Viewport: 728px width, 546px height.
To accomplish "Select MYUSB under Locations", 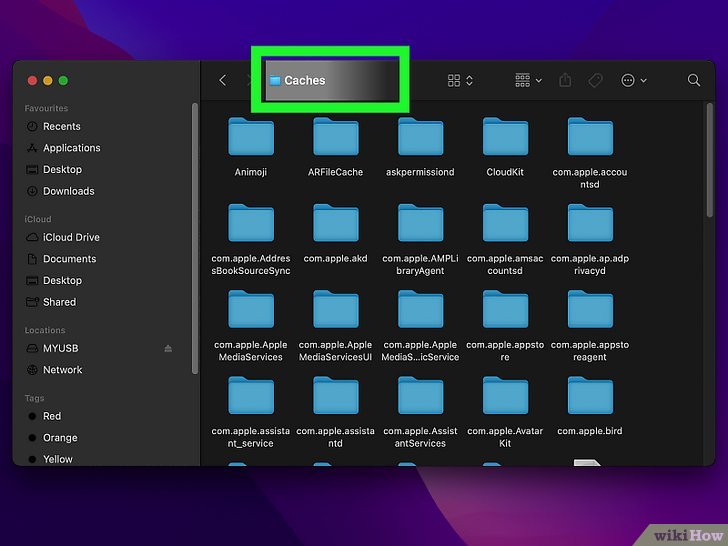I will [x=60, y=348].
